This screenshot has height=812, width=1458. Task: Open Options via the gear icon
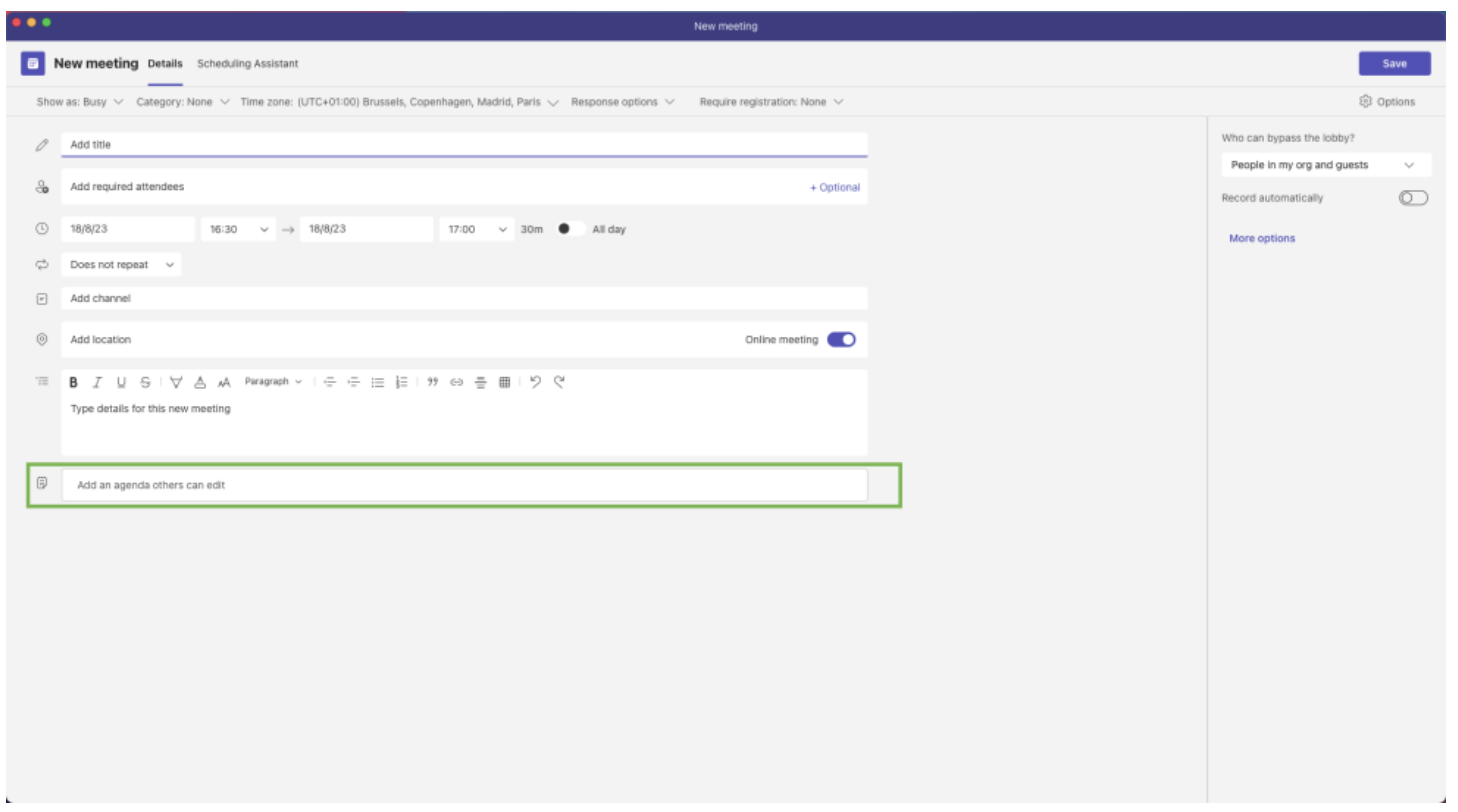point(1365,101)
